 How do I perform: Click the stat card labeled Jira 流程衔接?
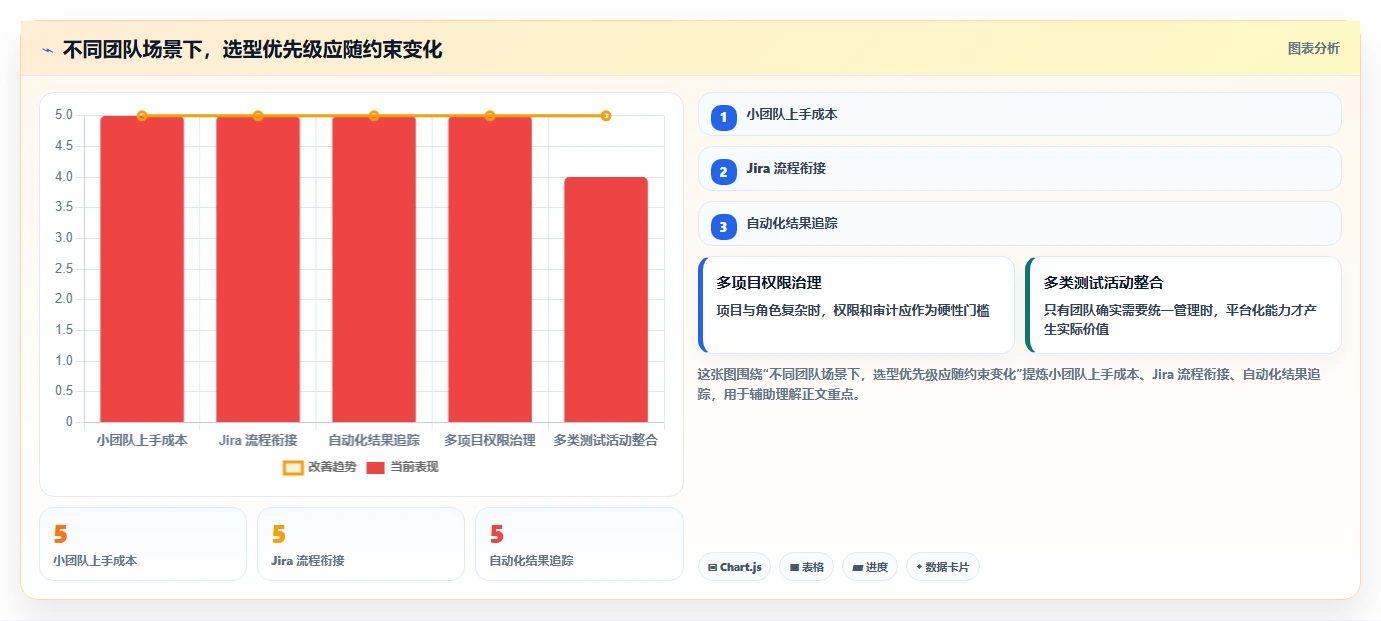pyautogui.click(x=361, y=544)
